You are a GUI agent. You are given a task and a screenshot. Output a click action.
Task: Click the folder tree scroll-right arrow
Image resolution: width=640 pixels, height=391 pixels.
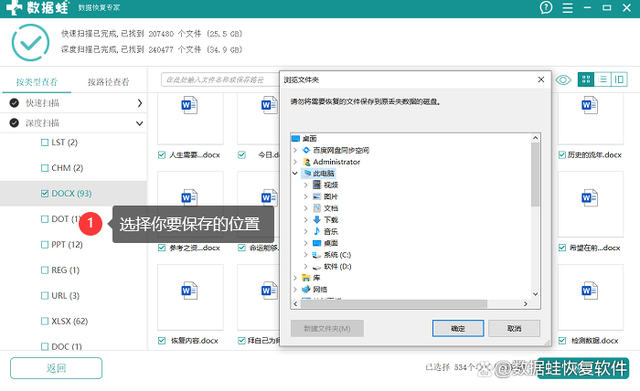[x=525, y=304]
